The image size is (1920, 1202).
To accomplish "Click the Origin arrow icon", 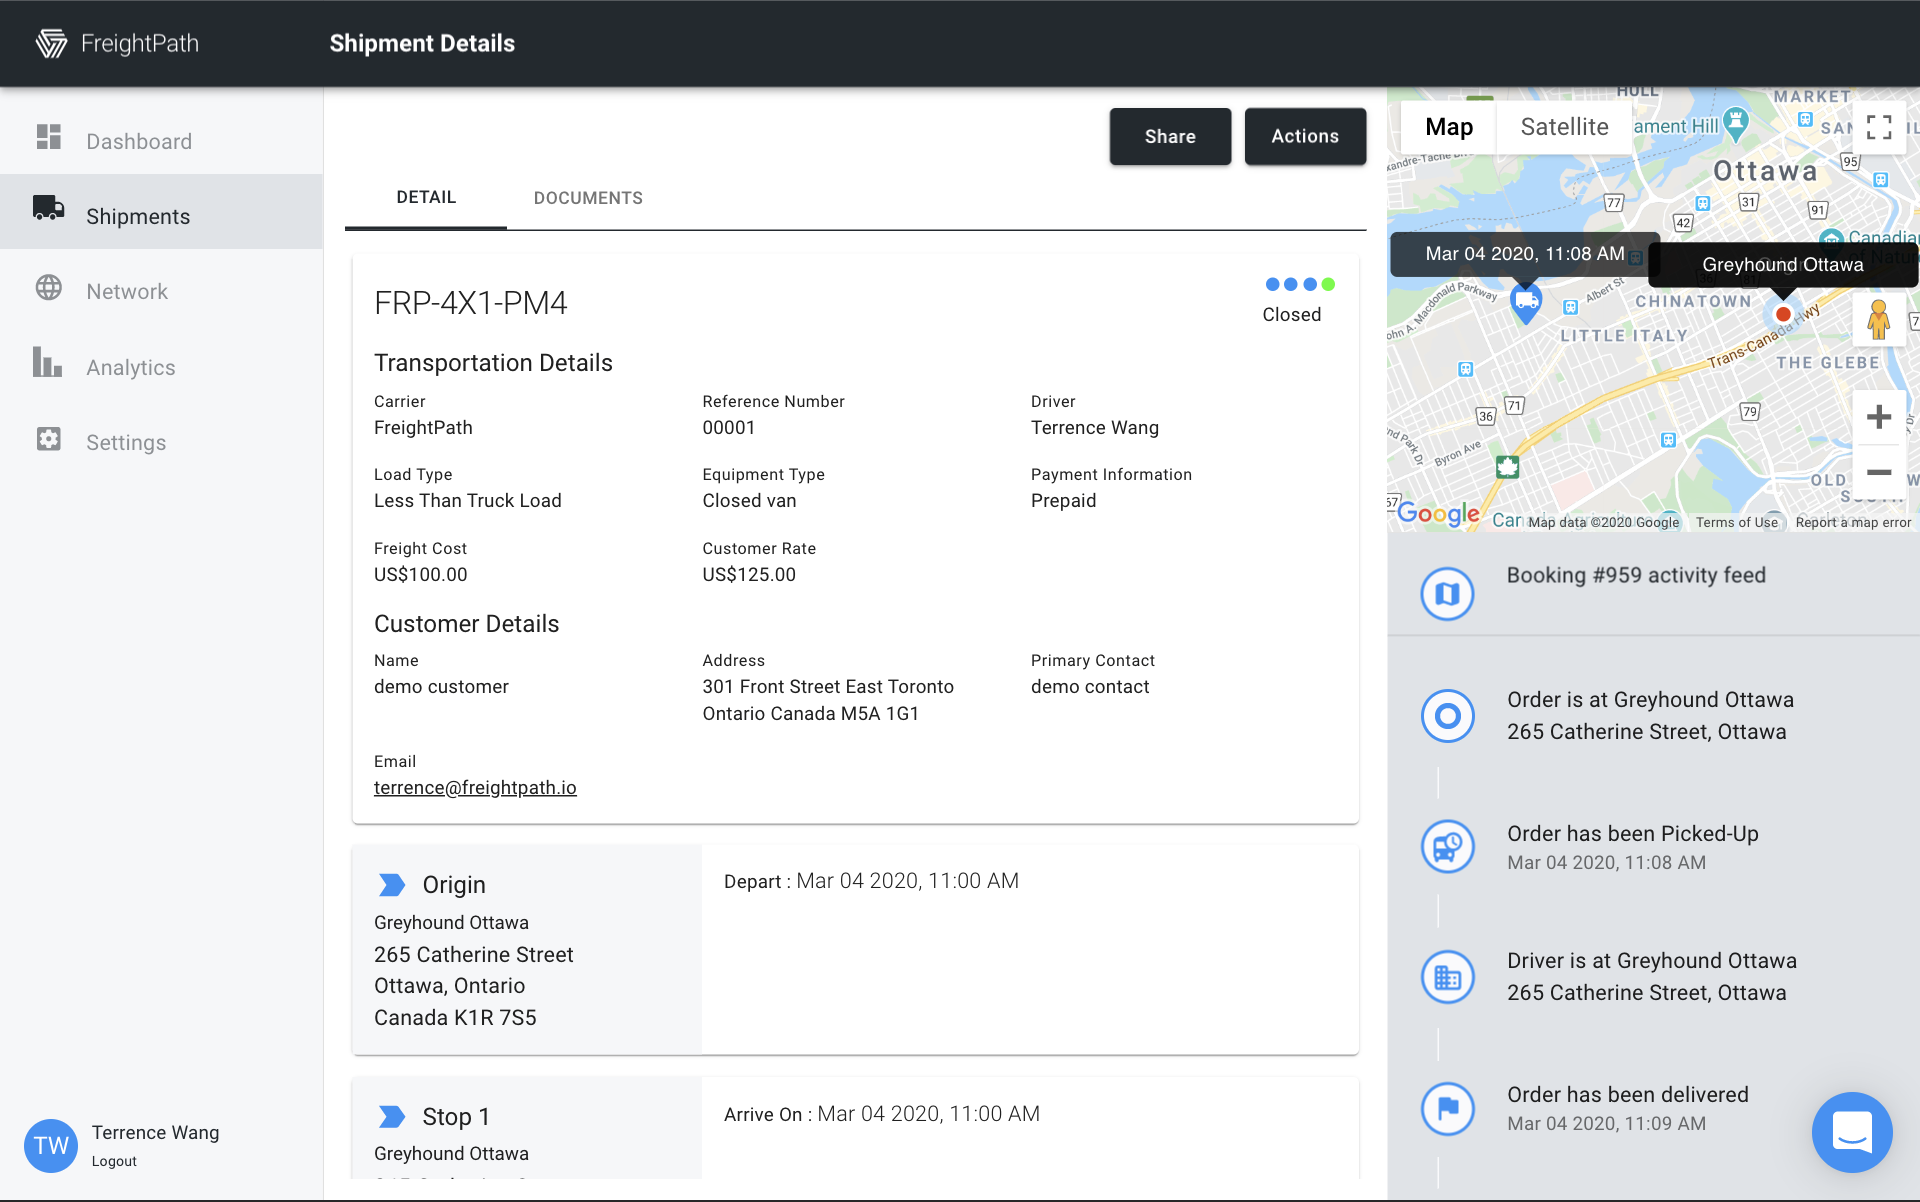I will pos(392,885).
